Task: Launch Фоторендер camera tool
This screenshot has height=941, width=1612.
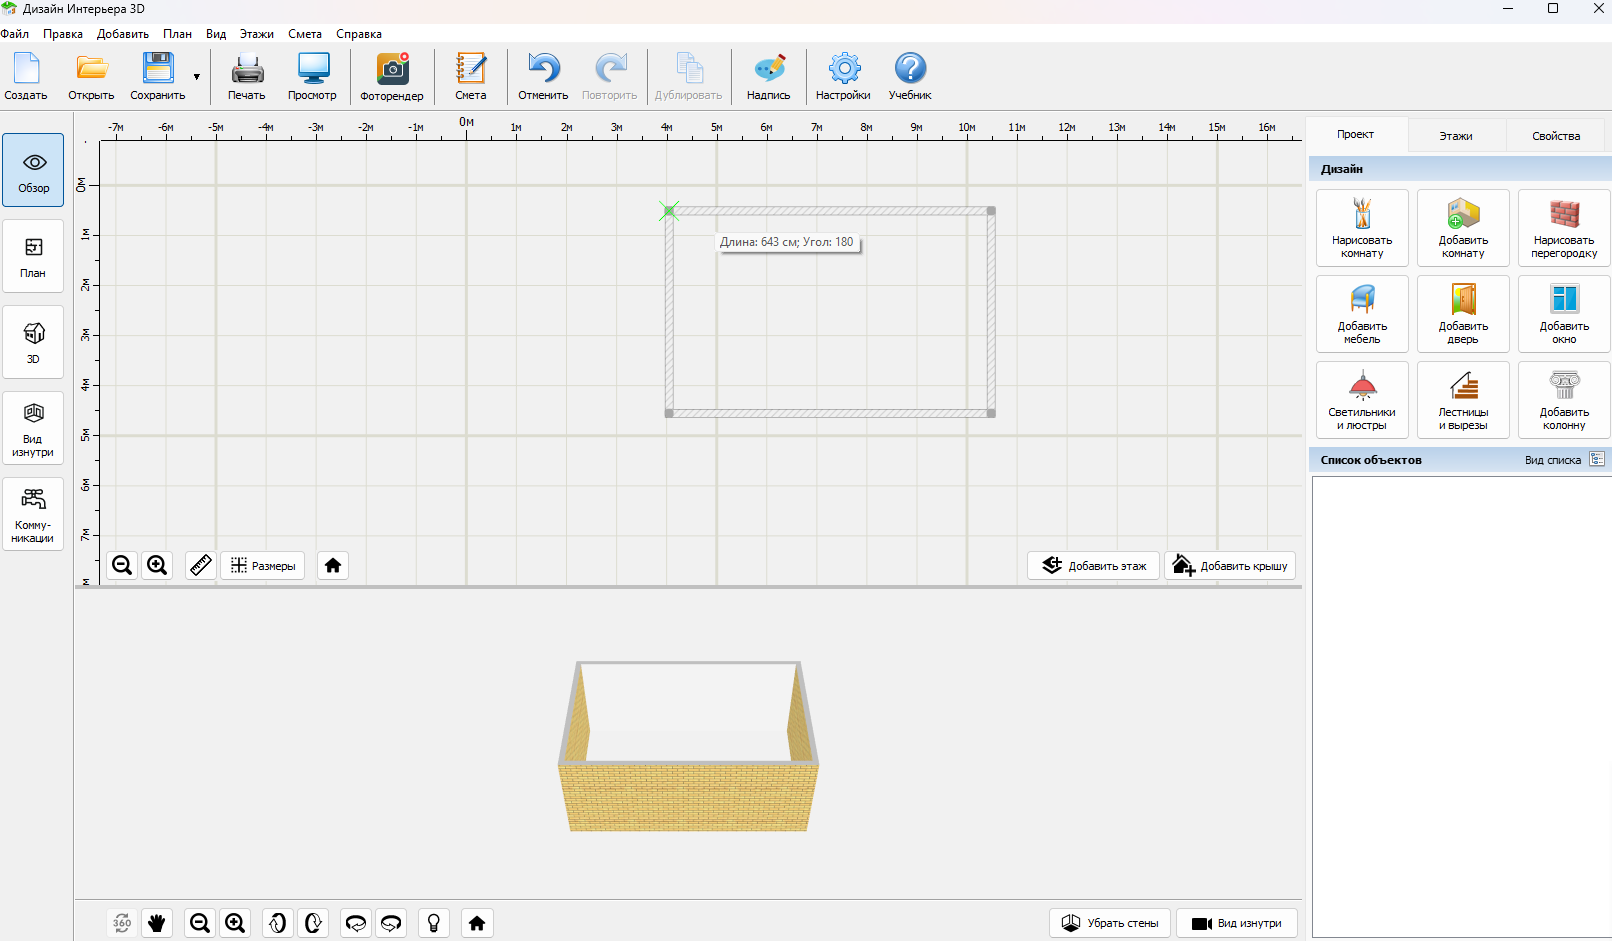Action: 392,76
